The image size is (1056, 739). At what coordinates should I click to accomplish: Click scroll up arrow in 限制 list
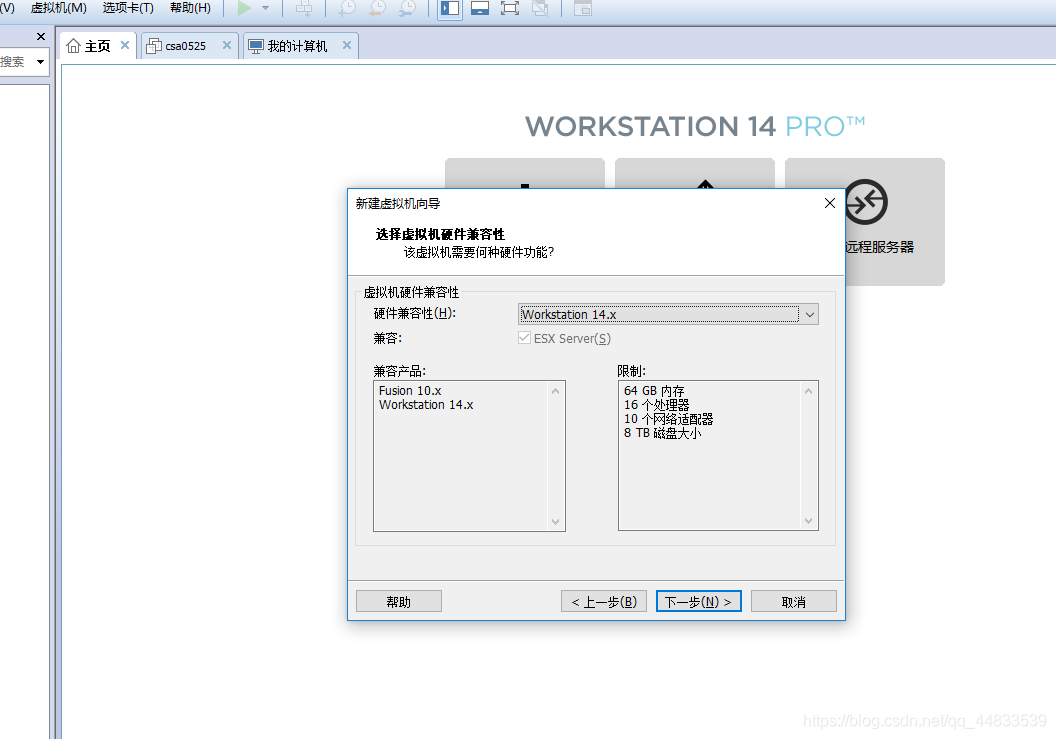click(x=809, y=391)
